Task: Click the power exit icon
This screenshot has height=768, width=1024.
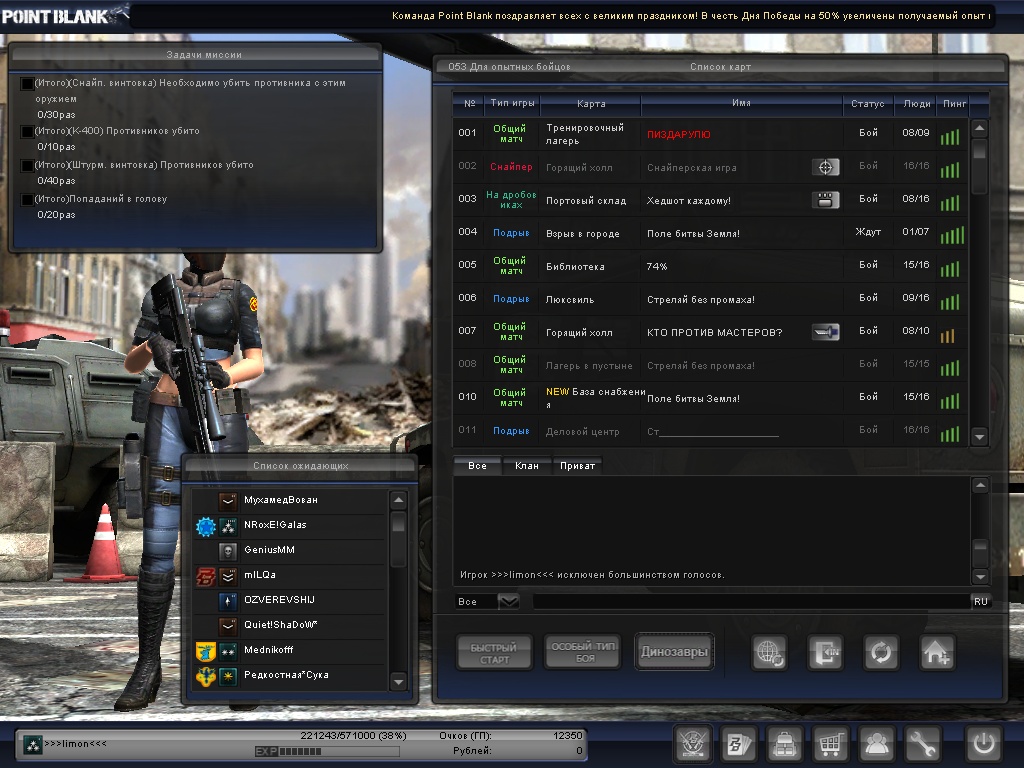Action: click(x=983, y=744)
